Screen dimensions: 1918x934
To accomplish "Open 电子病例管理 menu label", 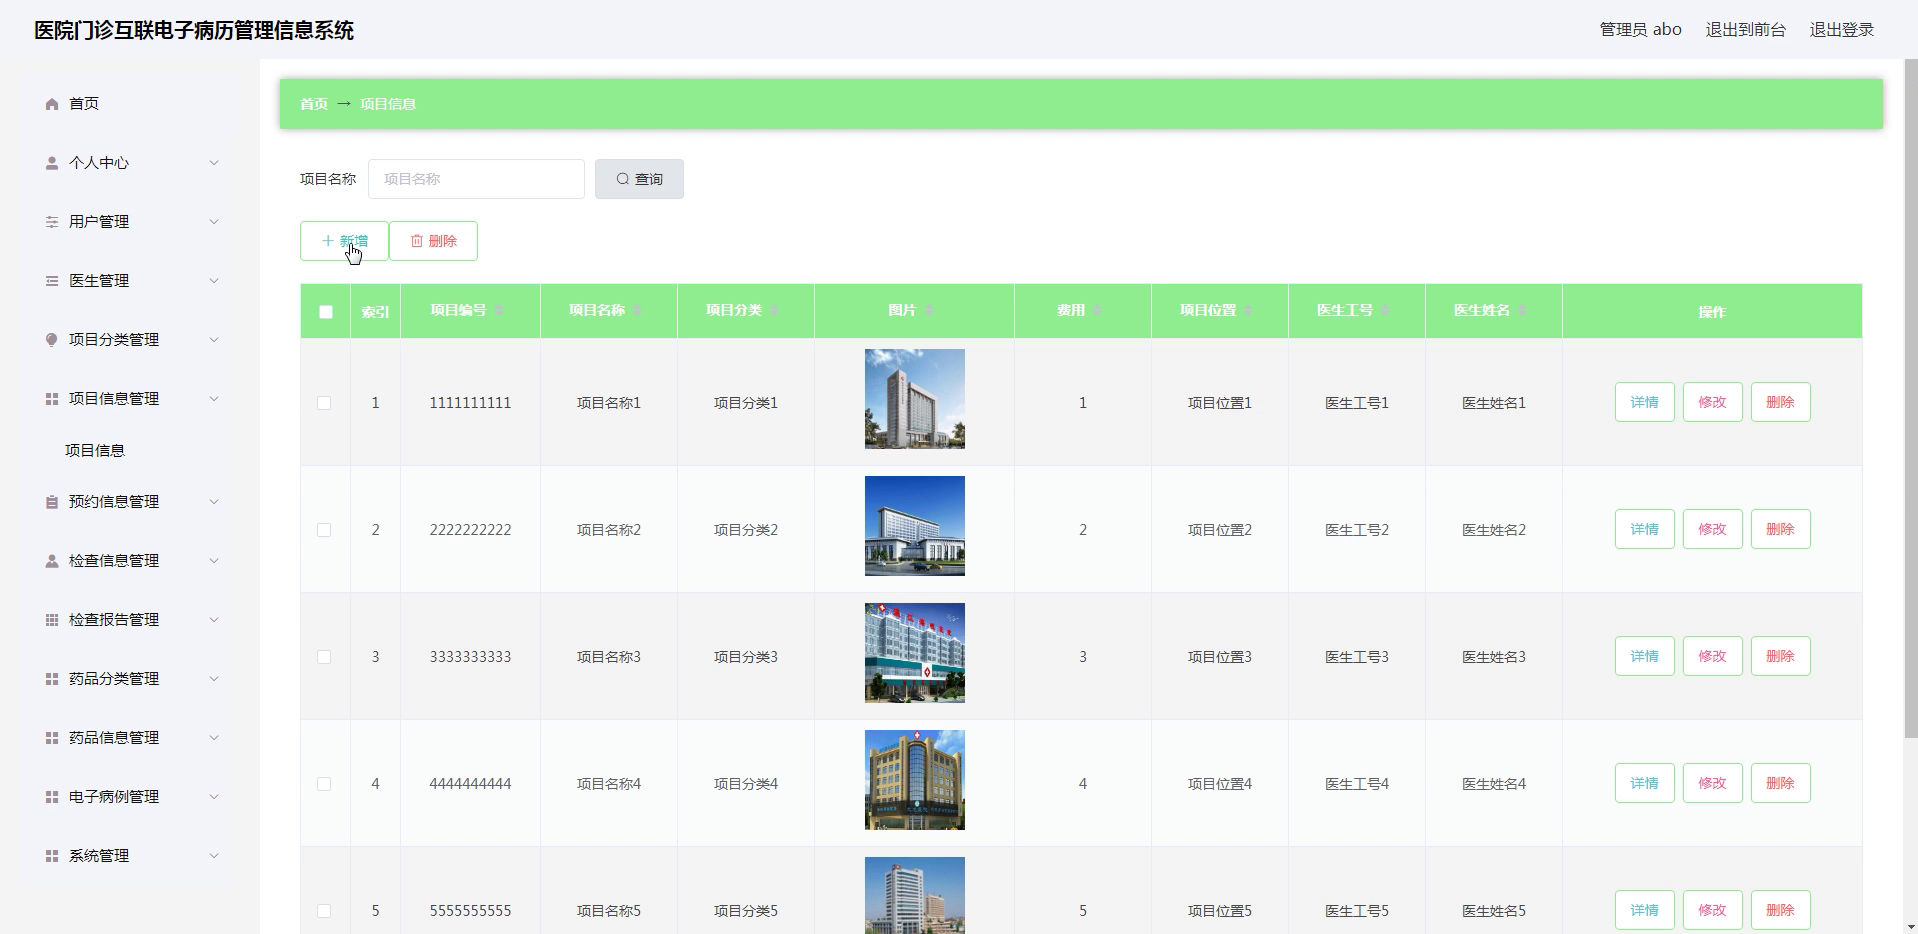I will (114, 797).
